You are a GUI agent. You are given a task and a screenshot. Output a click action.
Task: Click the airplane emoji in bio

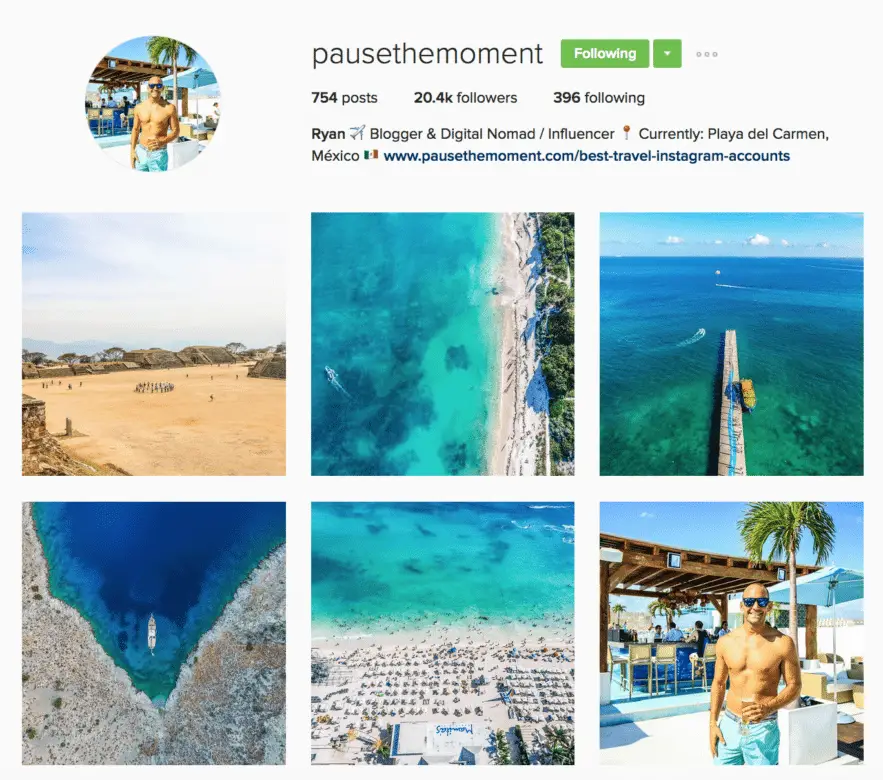[x=357, y=133]
